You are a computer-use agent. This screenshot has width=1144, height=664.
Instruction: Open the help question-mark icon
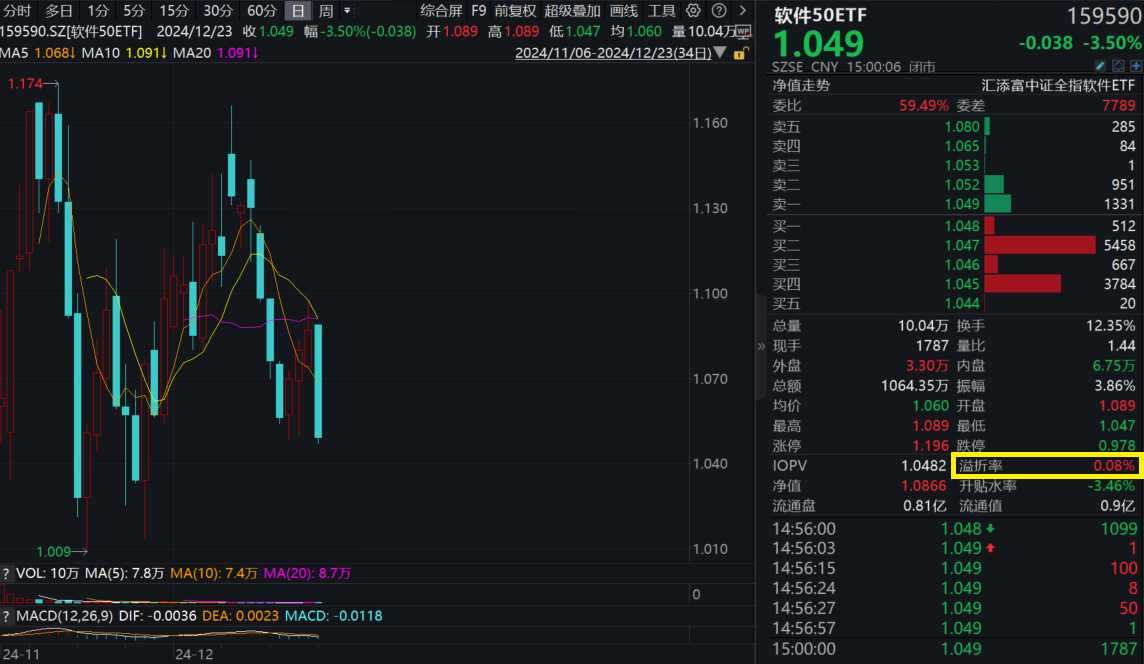[719, 11]
